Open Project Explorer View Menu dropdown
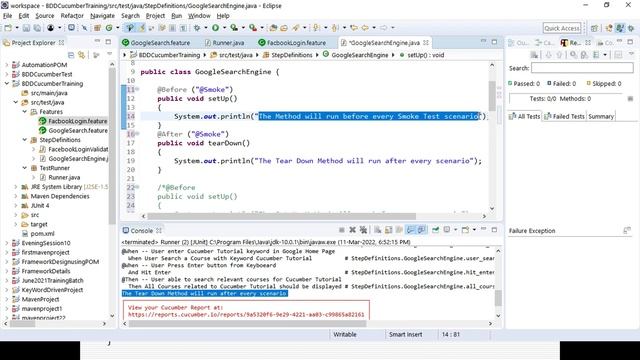Image resolution: width=640 pixels, height=360 pixels. pyautogui.click(x=109, y=55)
